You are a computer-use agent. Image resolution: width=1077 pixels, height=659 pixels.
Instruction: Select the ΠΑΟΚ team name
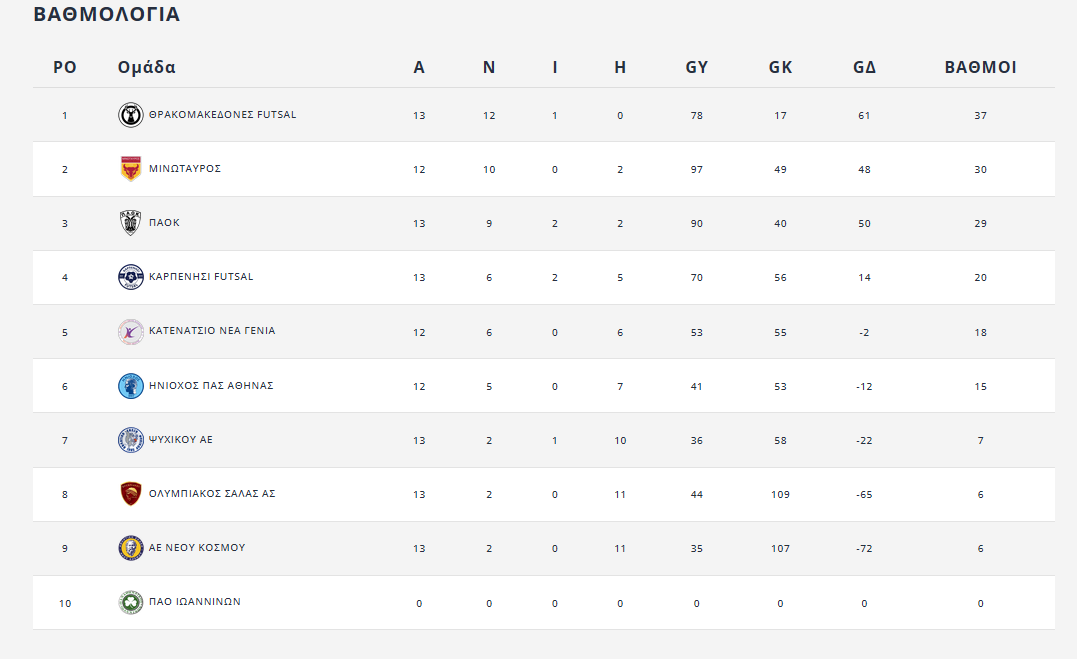tap(164, 223)
